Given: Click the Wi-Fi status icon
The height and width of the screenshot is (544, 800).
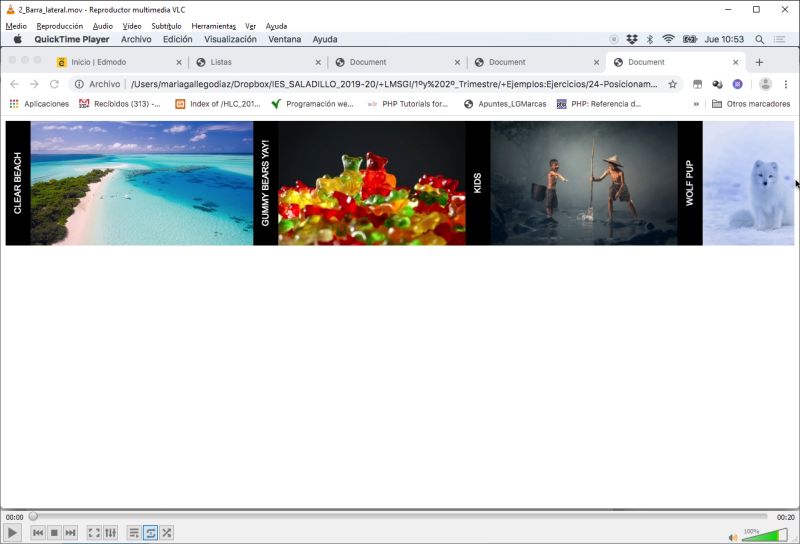Looking at the screenshot, I should 668,39.
